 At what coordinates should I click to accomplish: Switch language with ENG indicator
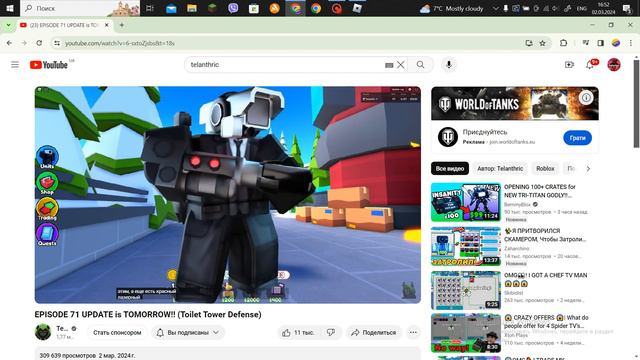point(582,8)
